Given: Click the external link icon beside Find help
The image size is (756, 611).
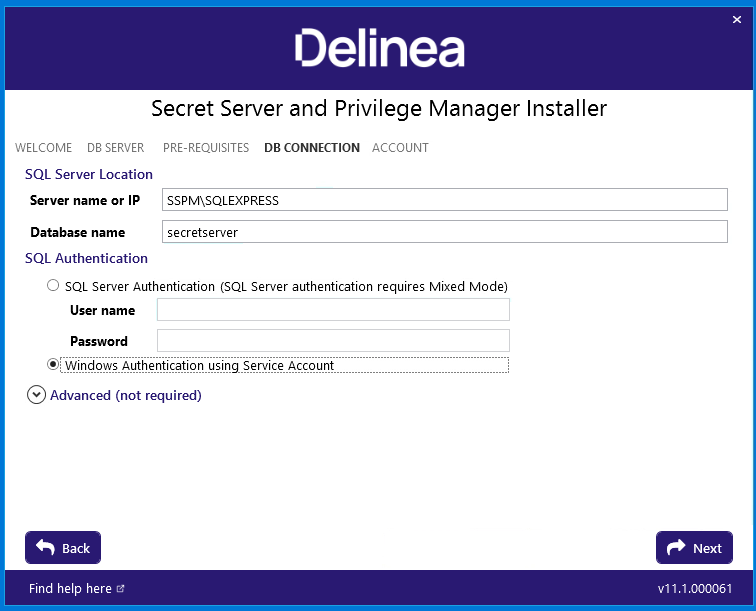Looking at the screenshot, I should tap(121, 588).
